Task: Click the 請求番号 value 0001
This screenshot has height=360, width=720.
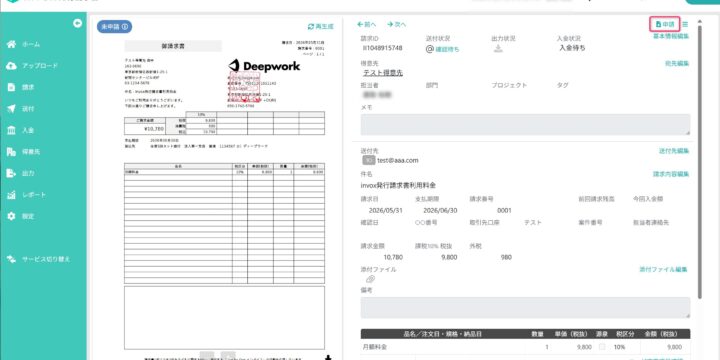Action: pos(504,211)
